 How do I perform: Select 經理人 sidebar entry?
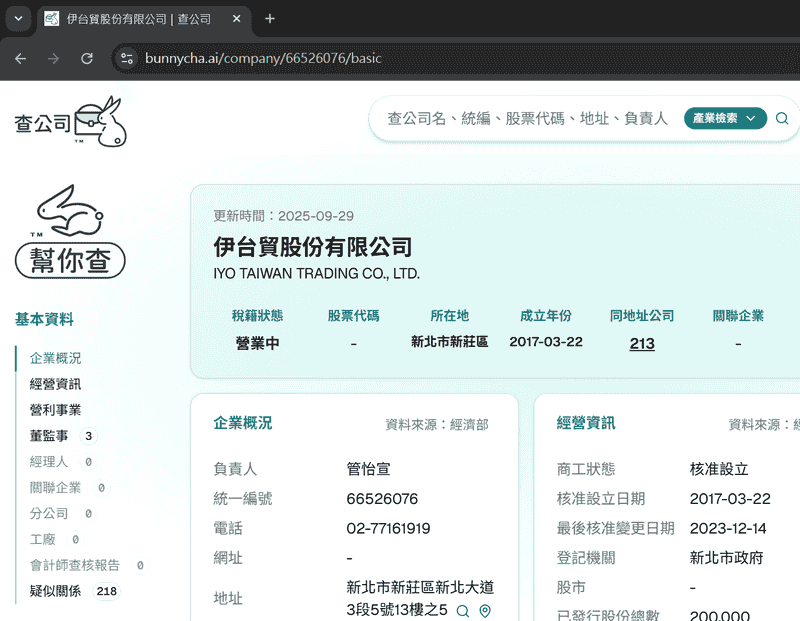click(49, 462)
